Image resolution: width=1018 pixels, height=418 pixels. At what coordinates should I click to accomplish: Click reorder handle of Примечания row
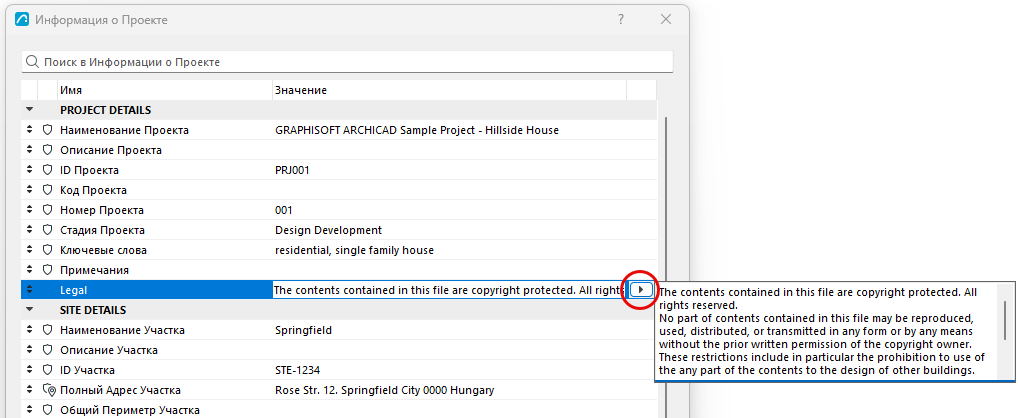(x=29, y=270)
